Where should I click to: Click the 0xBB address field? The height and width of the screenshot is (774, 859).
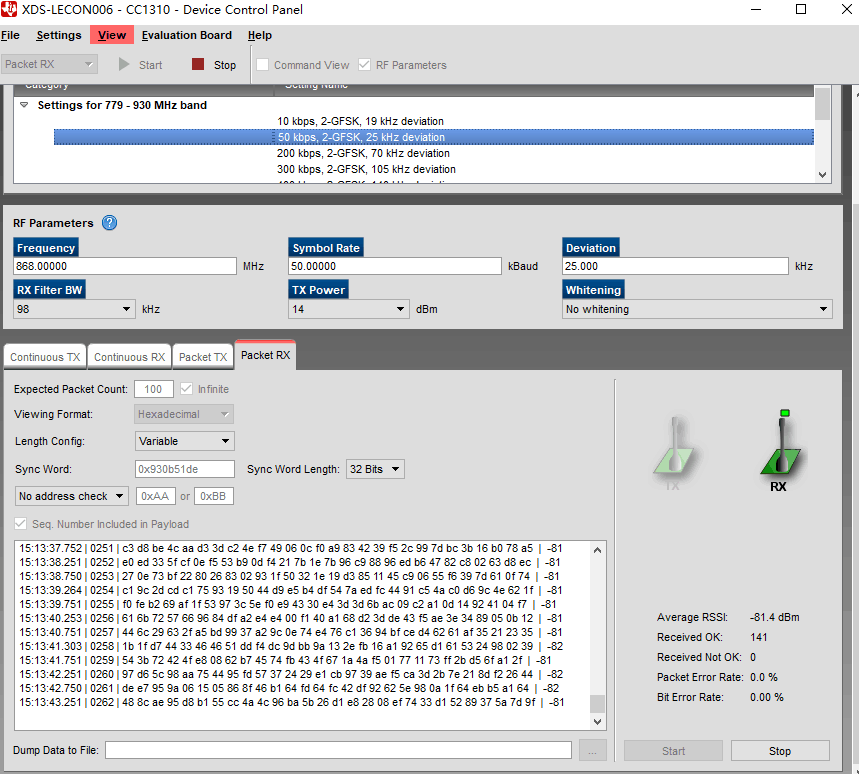coord(214,496)
